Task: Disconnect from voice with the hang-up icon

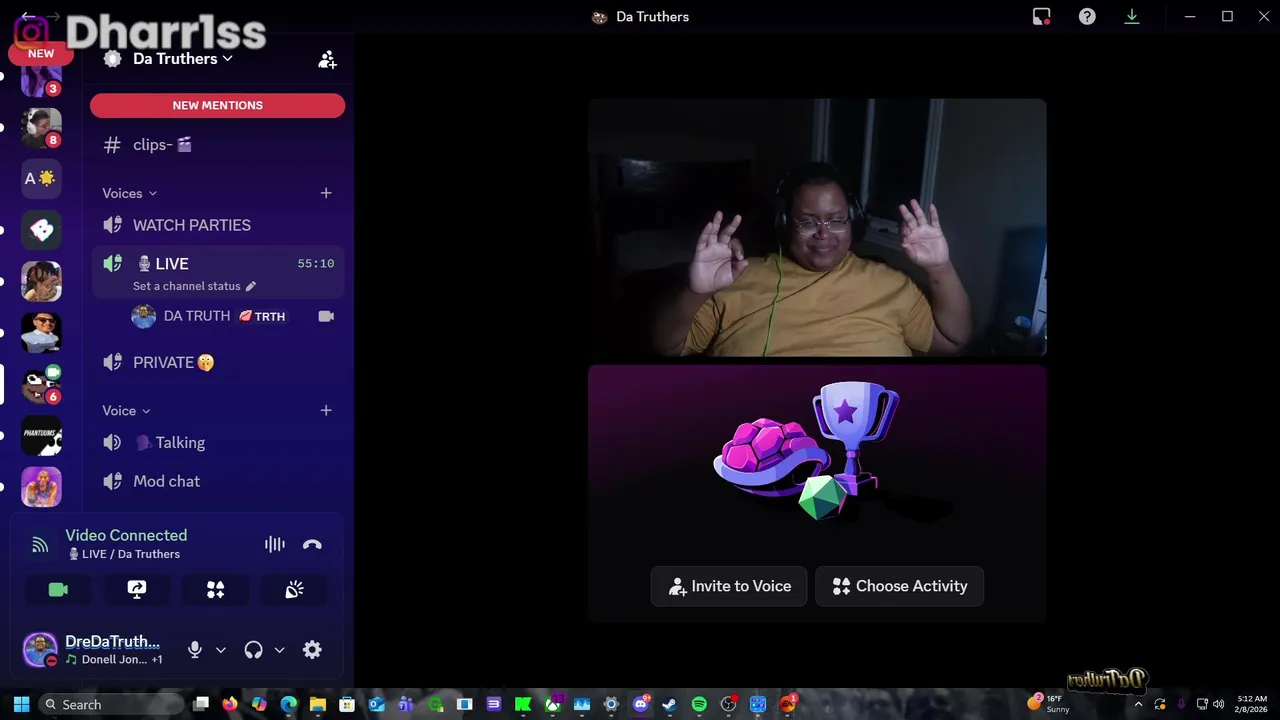Action: [x=312, y=544]
